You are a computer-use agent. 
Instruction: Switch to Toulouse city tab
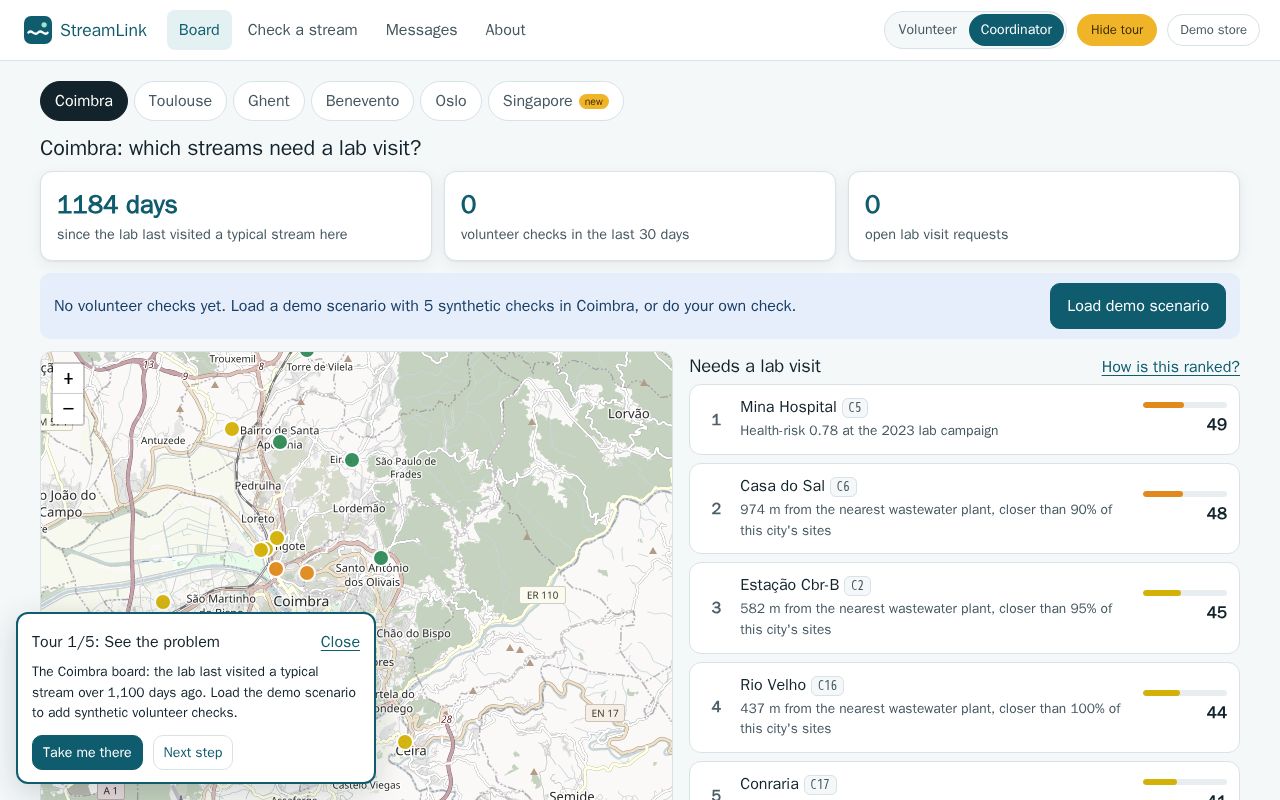coord(180,101)
